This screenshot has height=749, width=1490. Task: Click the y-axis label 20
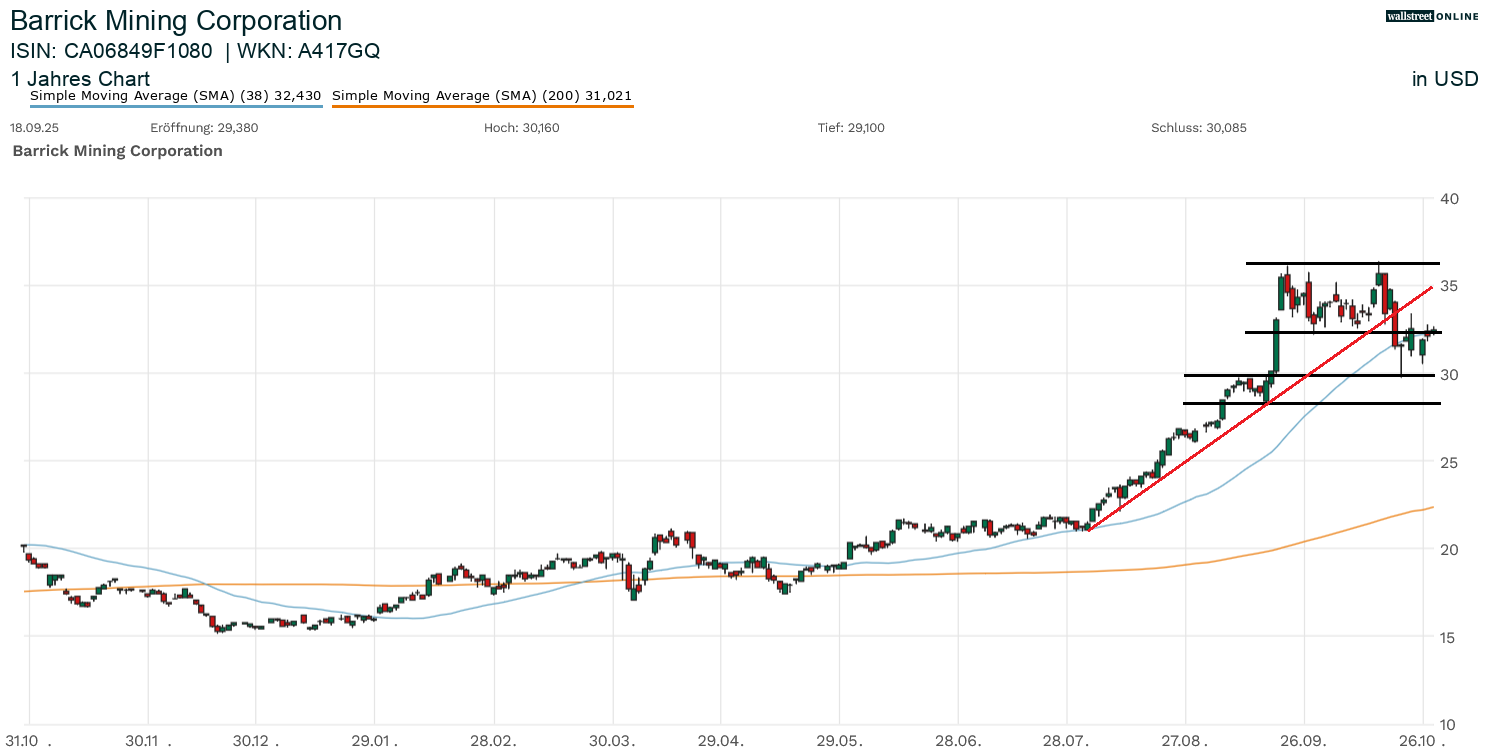[x=1449, y=549]
